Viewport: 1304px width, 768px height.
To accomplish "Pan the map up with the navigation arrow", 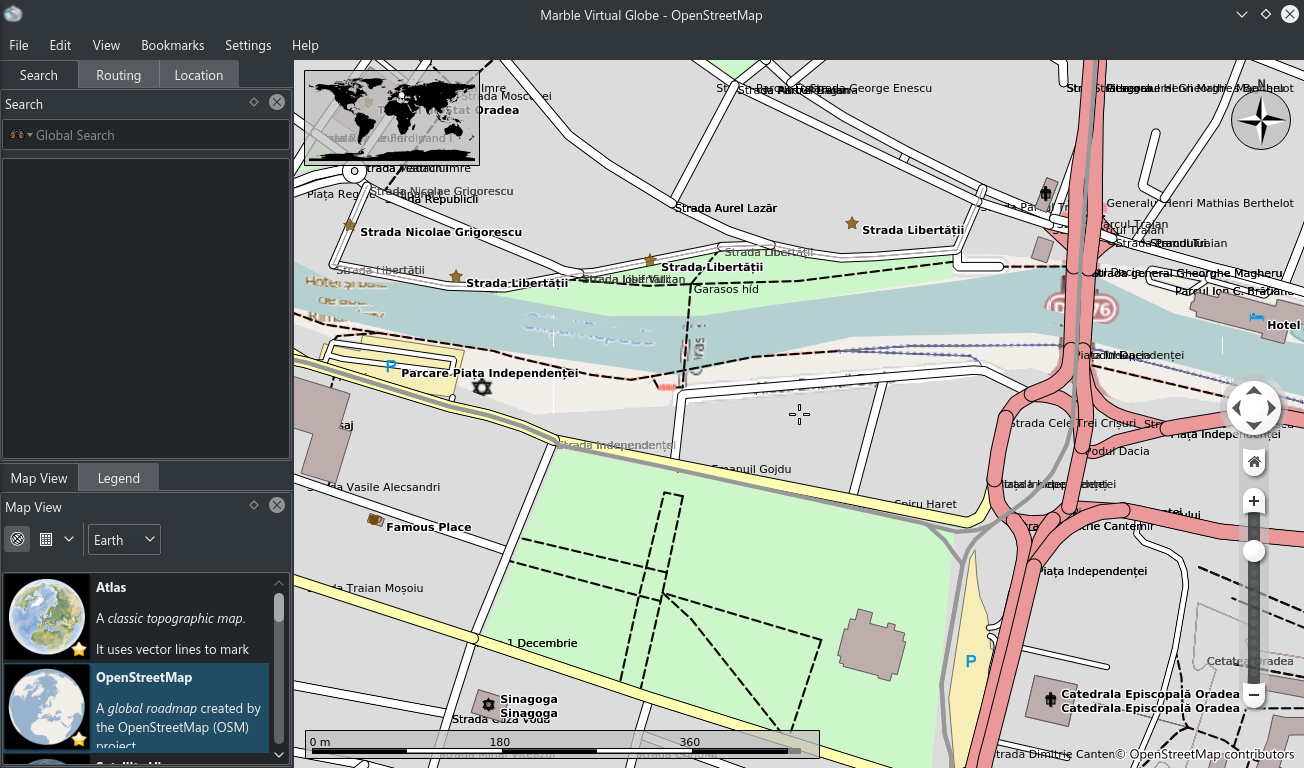I will pos(1254,391).
